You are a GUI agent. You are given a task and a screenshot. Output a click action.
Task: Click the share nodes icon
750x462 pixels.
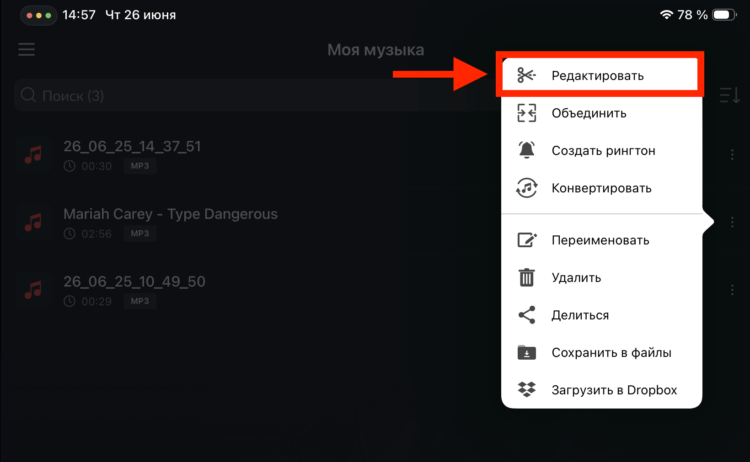pyautogui.click(x=527, y=315)
